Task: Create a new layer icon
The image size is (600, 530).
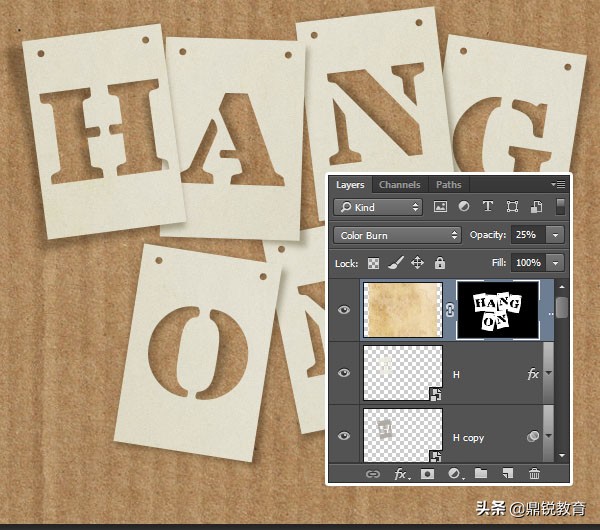Action: 507,473
